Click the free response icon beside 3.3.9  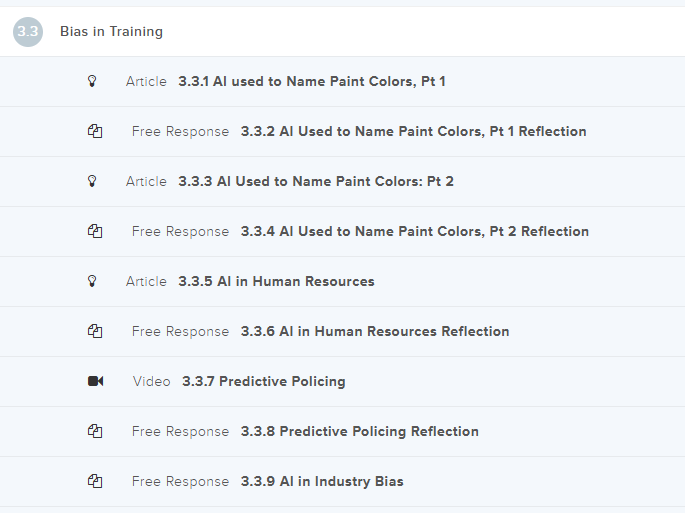pos(95,481)
